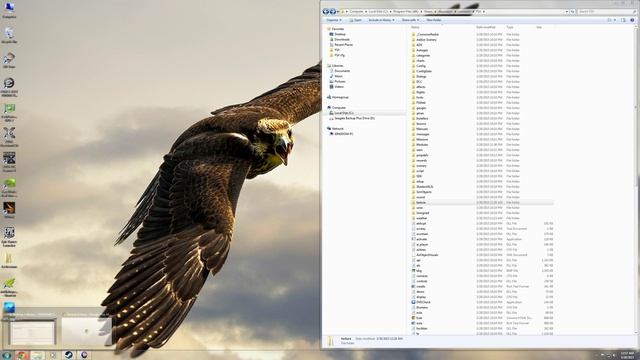The height and width of the screenshot is (360, 640).
Task: Open Google Chrome from the taskbar
Action: click(x=22, y=355)
